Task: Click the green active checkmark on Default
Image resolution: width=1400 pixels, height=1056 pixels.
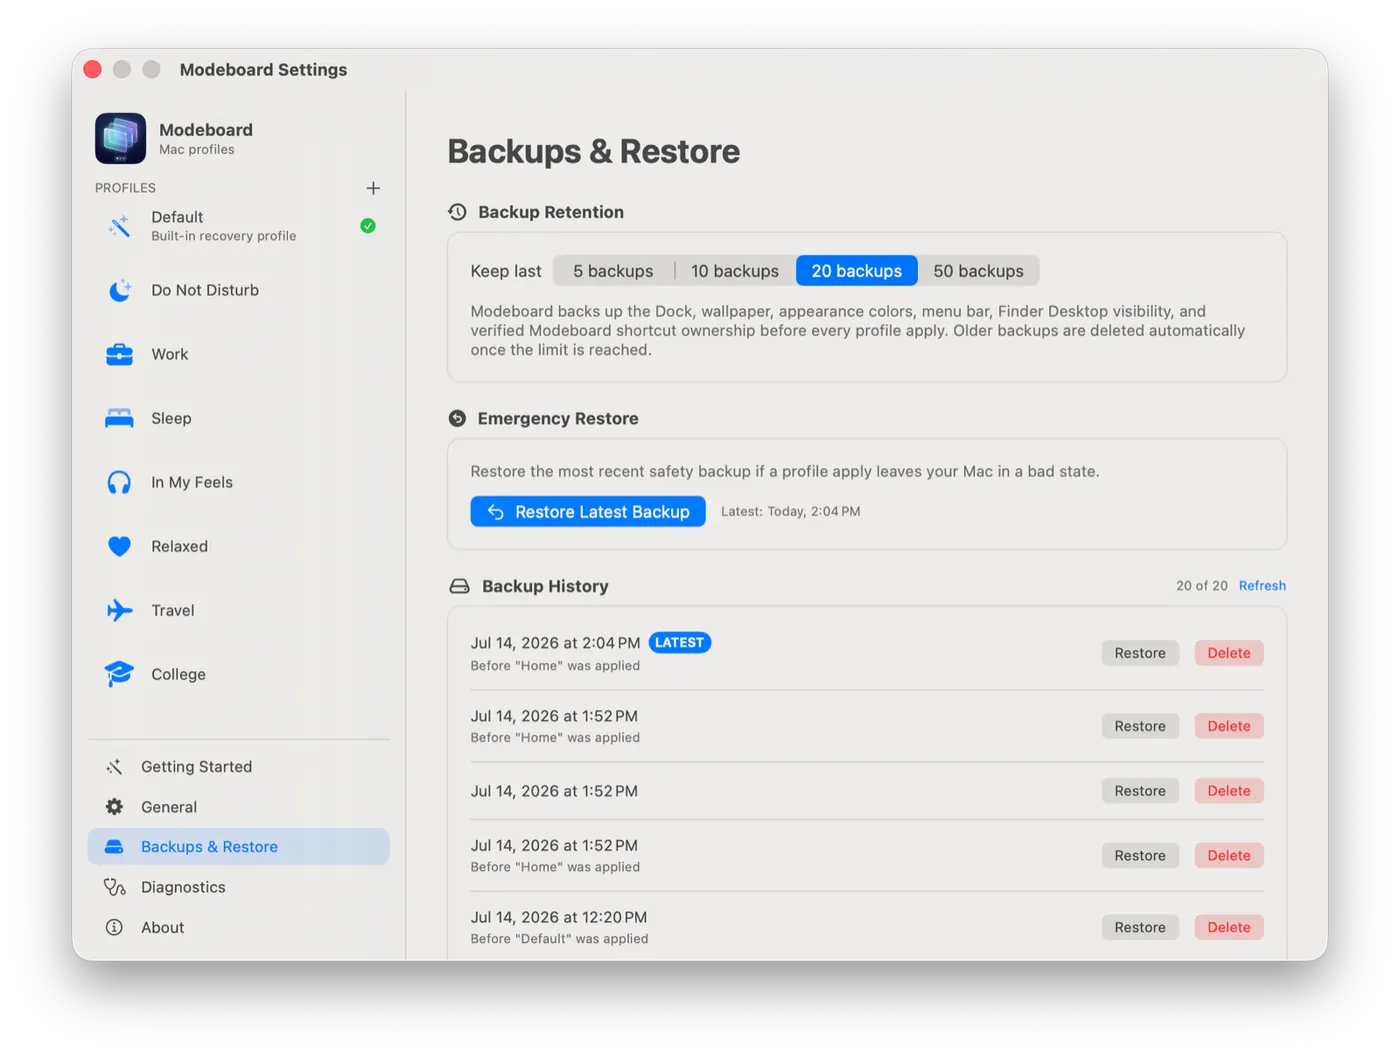Action: (x=368, y=226)
